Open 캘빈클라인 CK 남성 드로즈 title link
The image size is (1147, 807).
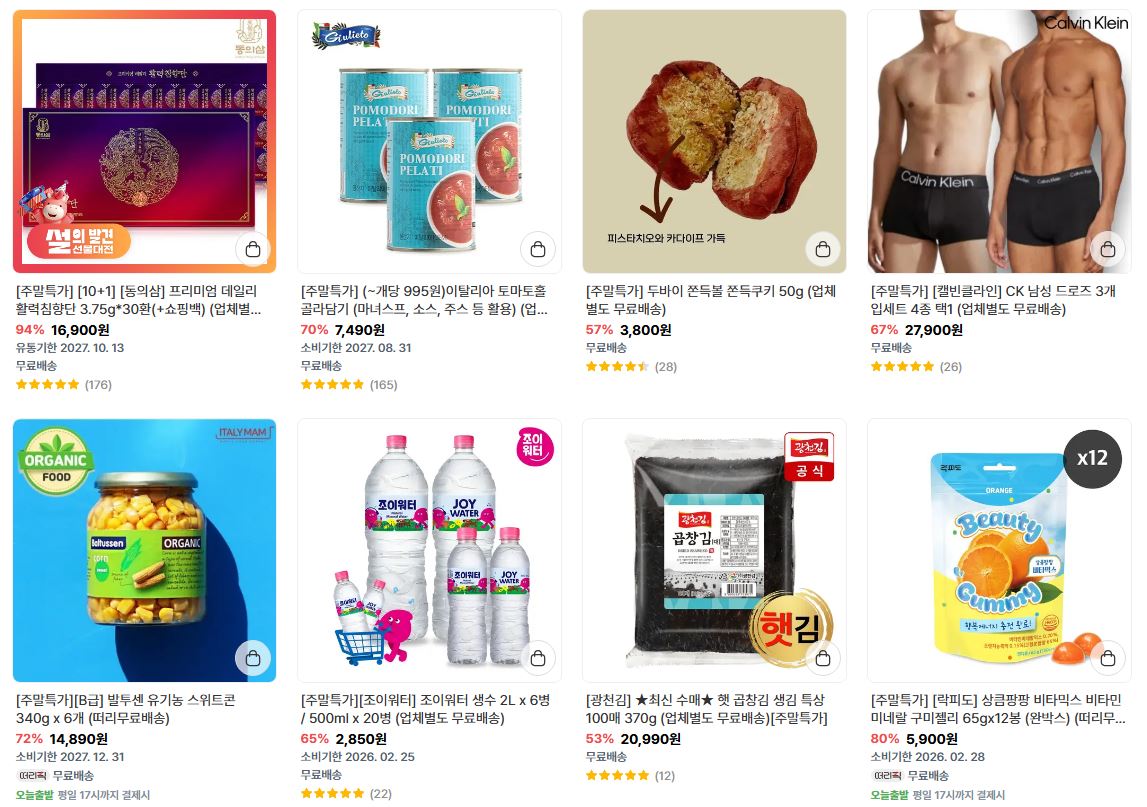[993, 300]
